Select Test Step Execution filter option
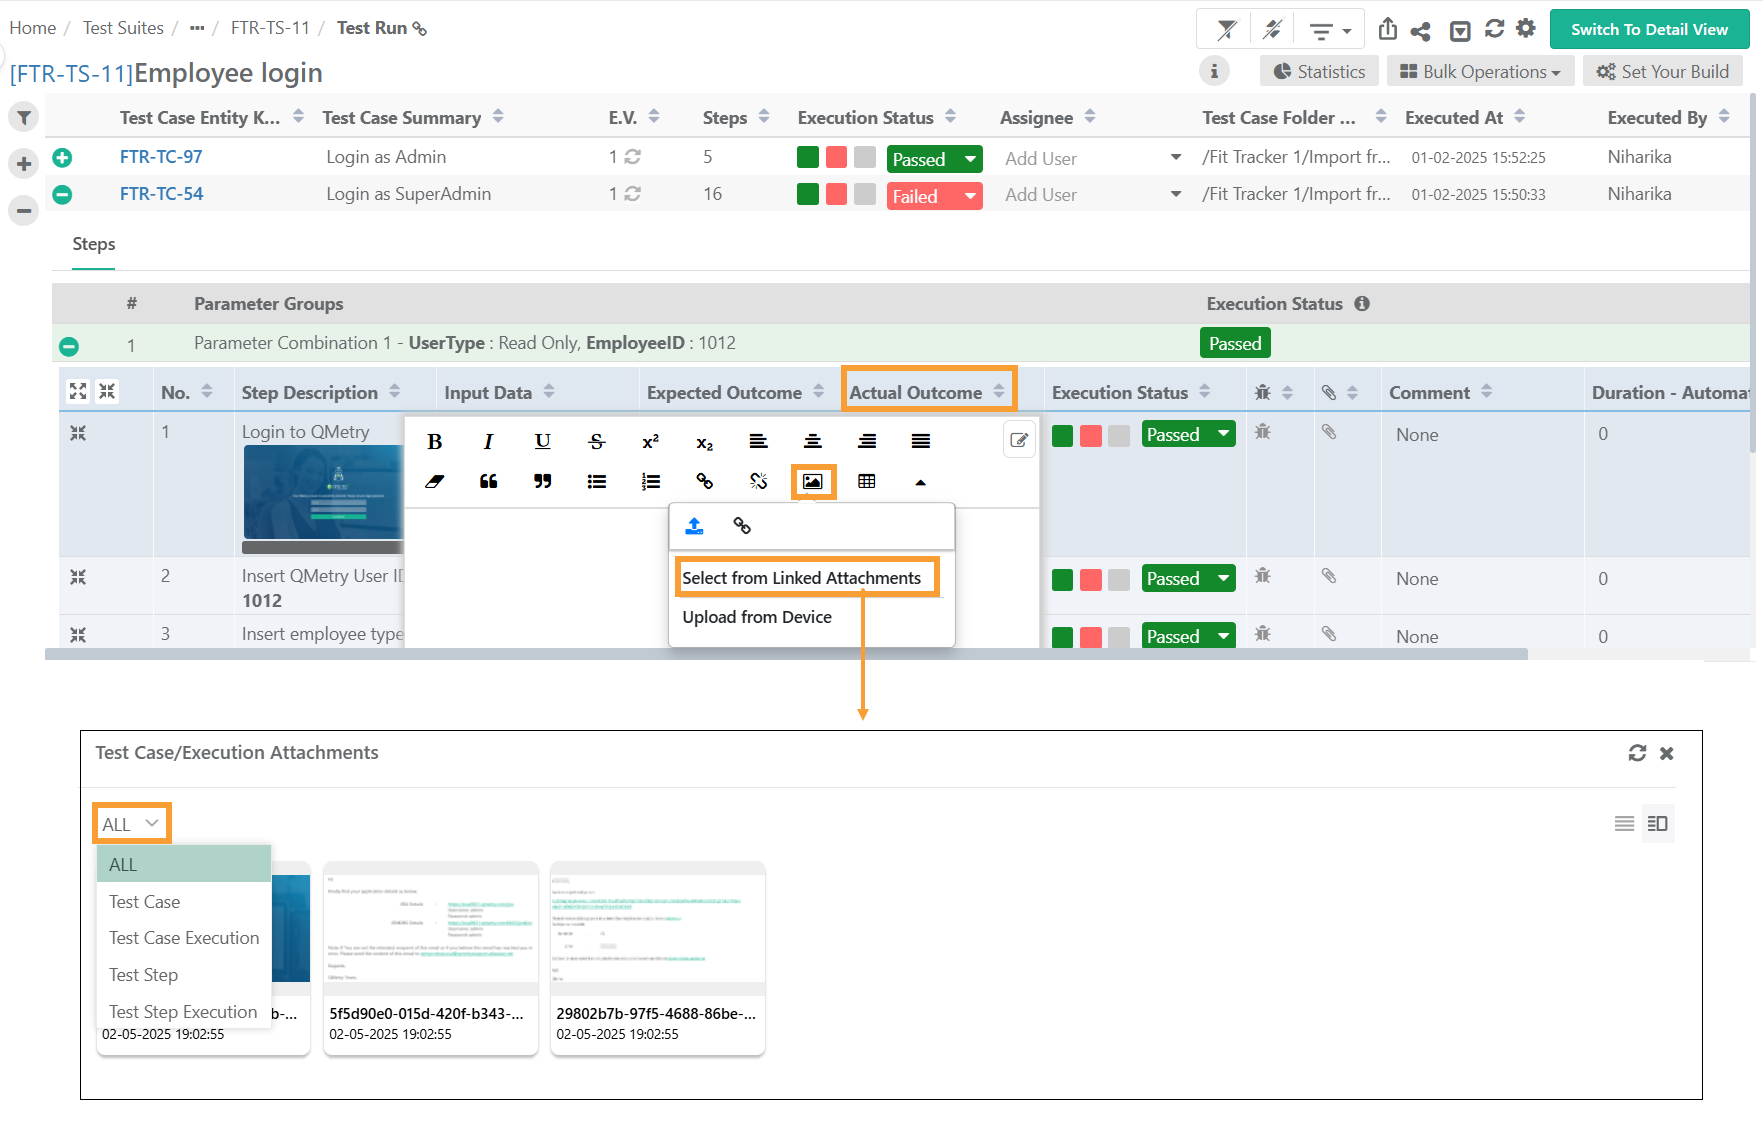The width and height of the screenshot is (1764, 1128). tap(183, 1012)
